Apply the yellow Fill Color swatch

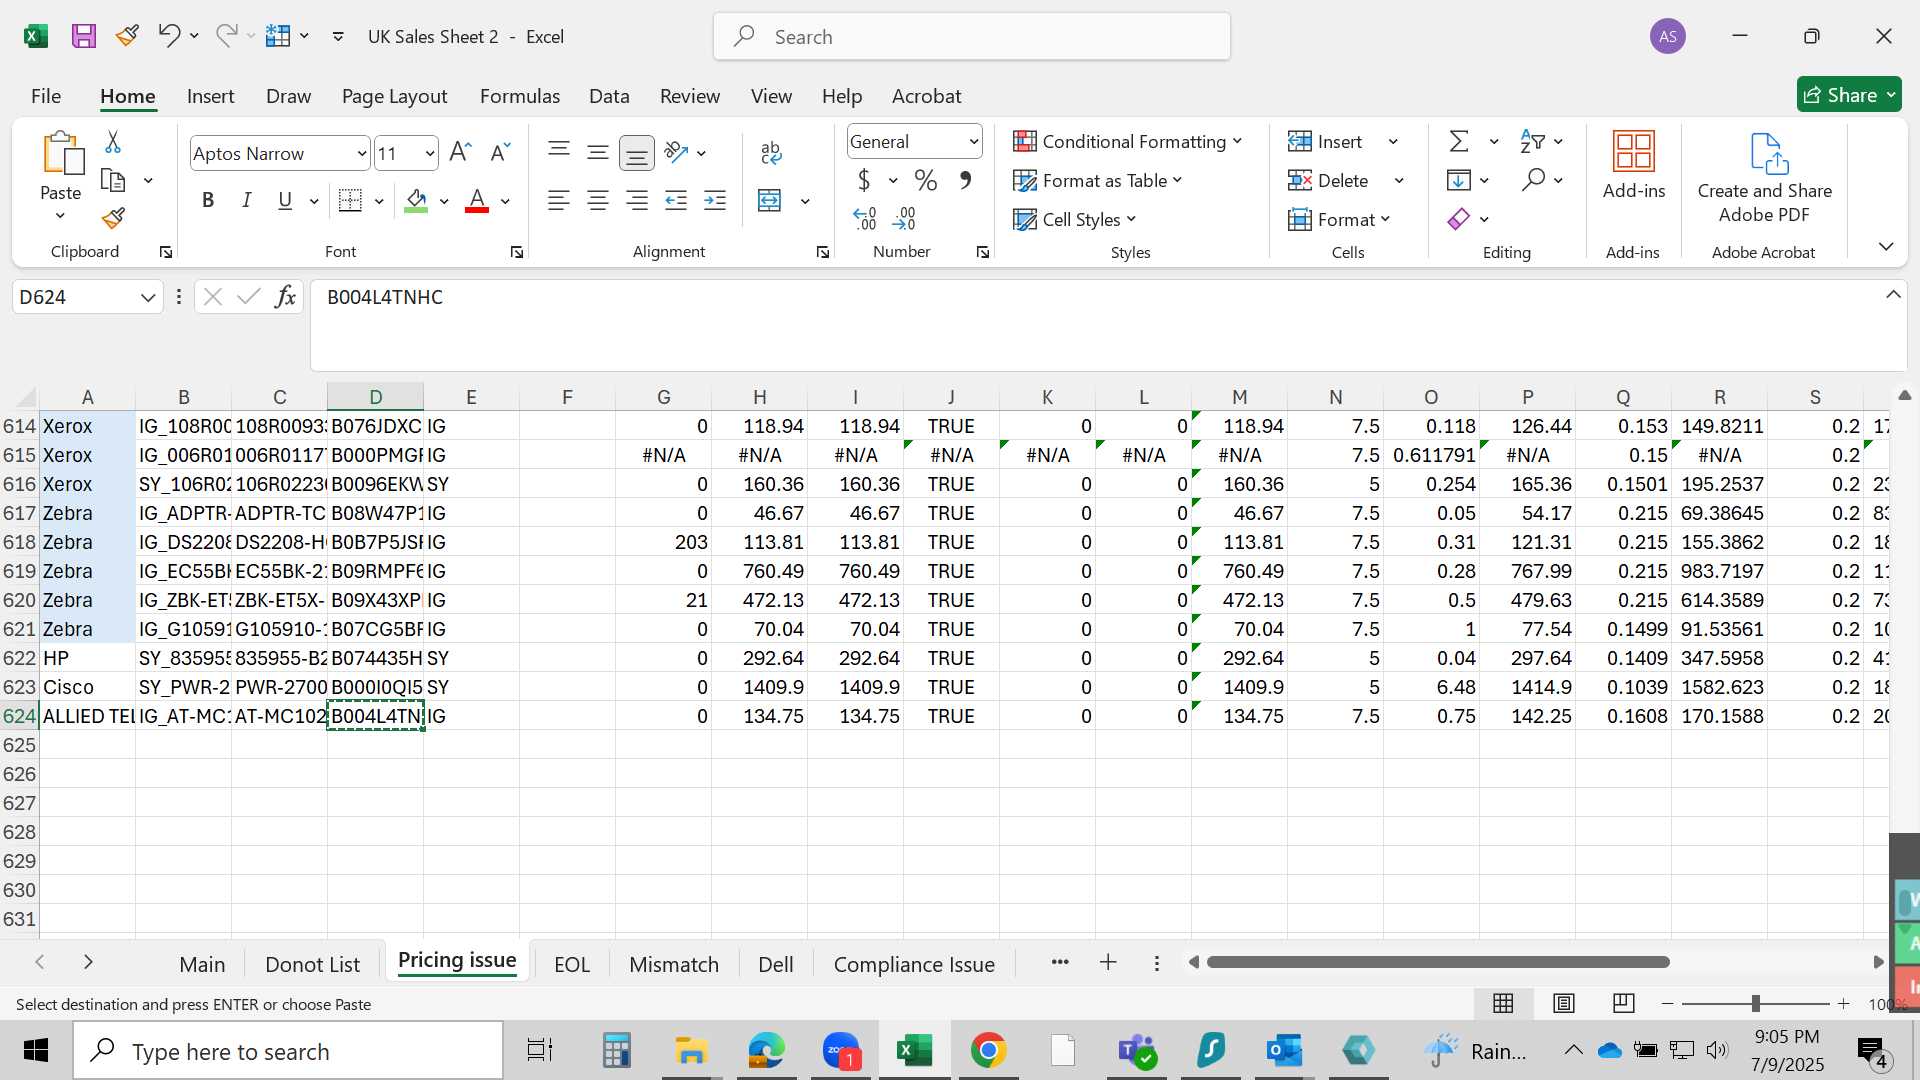(x=417, y=201)
